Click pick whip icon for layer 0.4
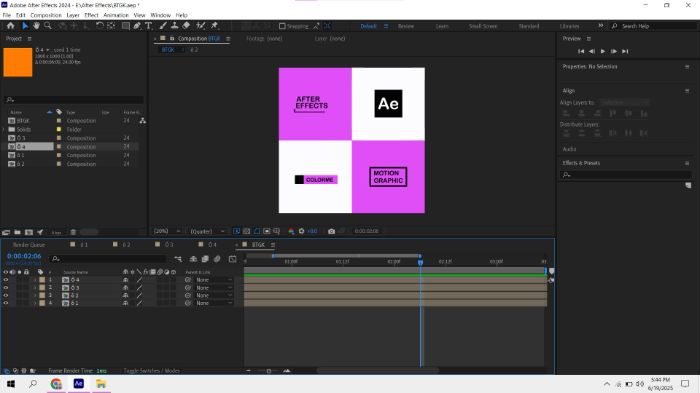This screenshot has height=393, width=700. [188, 280]
